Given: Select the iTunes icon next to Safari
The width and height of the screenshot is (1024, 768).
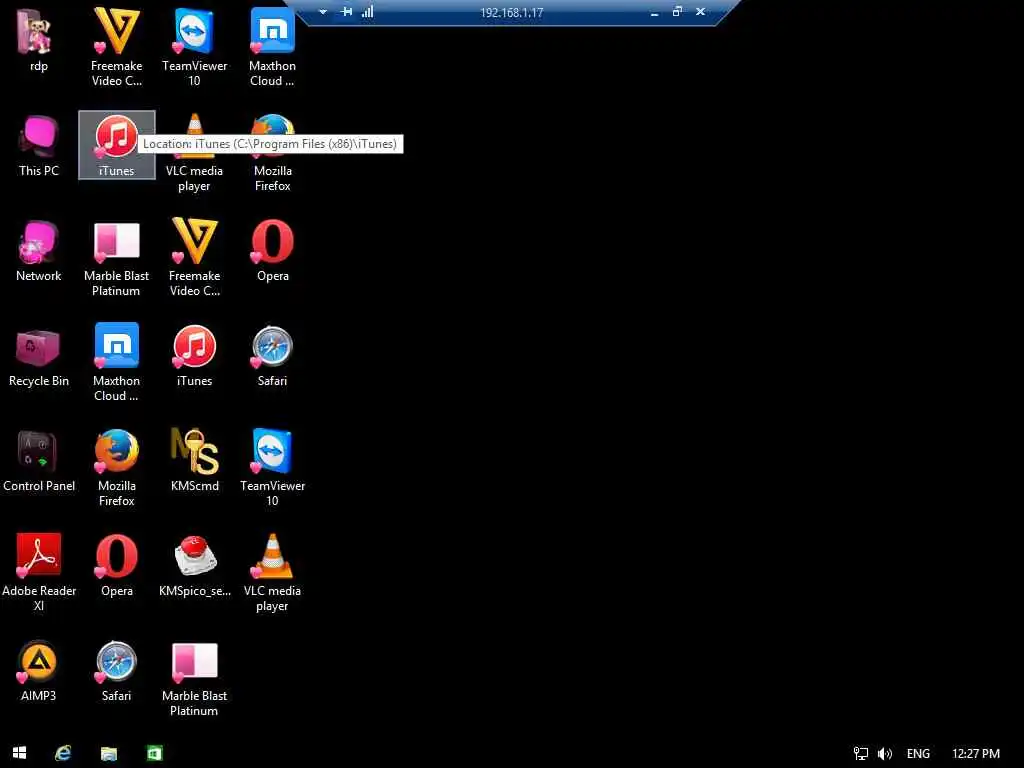Looking at the screenshot, I should 195,357.
